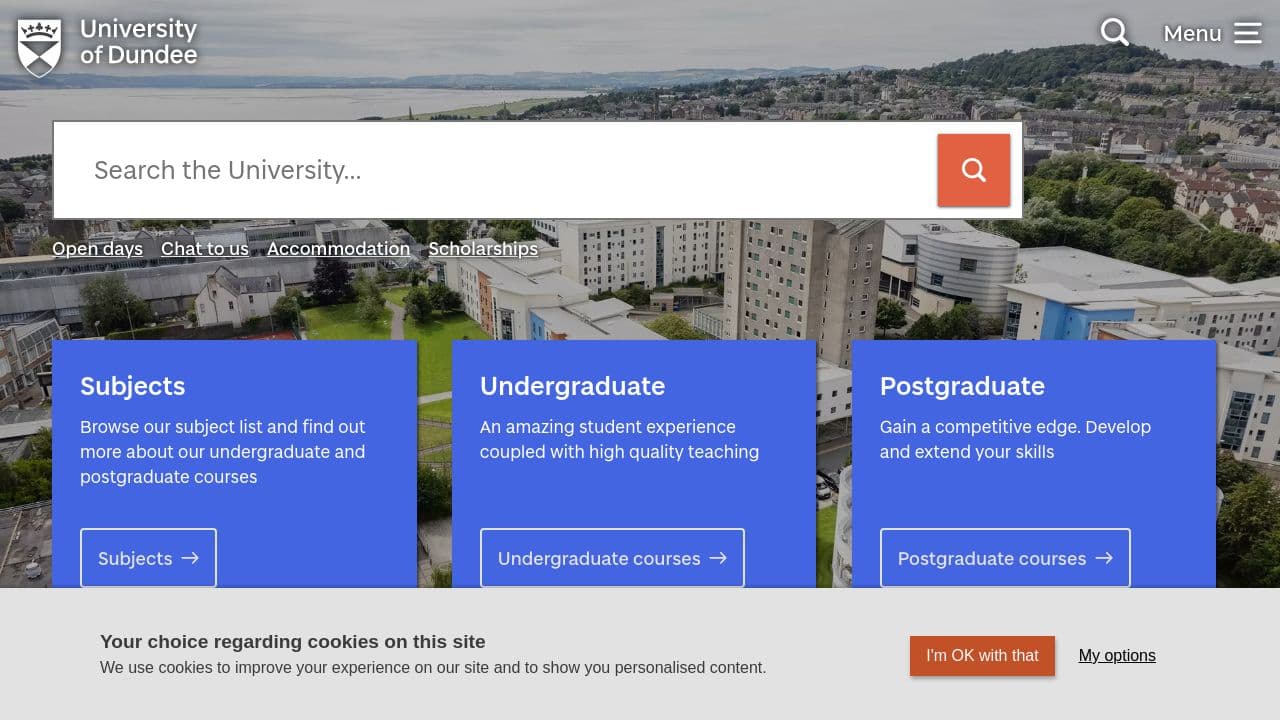Visit the Accommodation page link
This screenshot has height=720, width=1280.
click(x=338, y=248)
